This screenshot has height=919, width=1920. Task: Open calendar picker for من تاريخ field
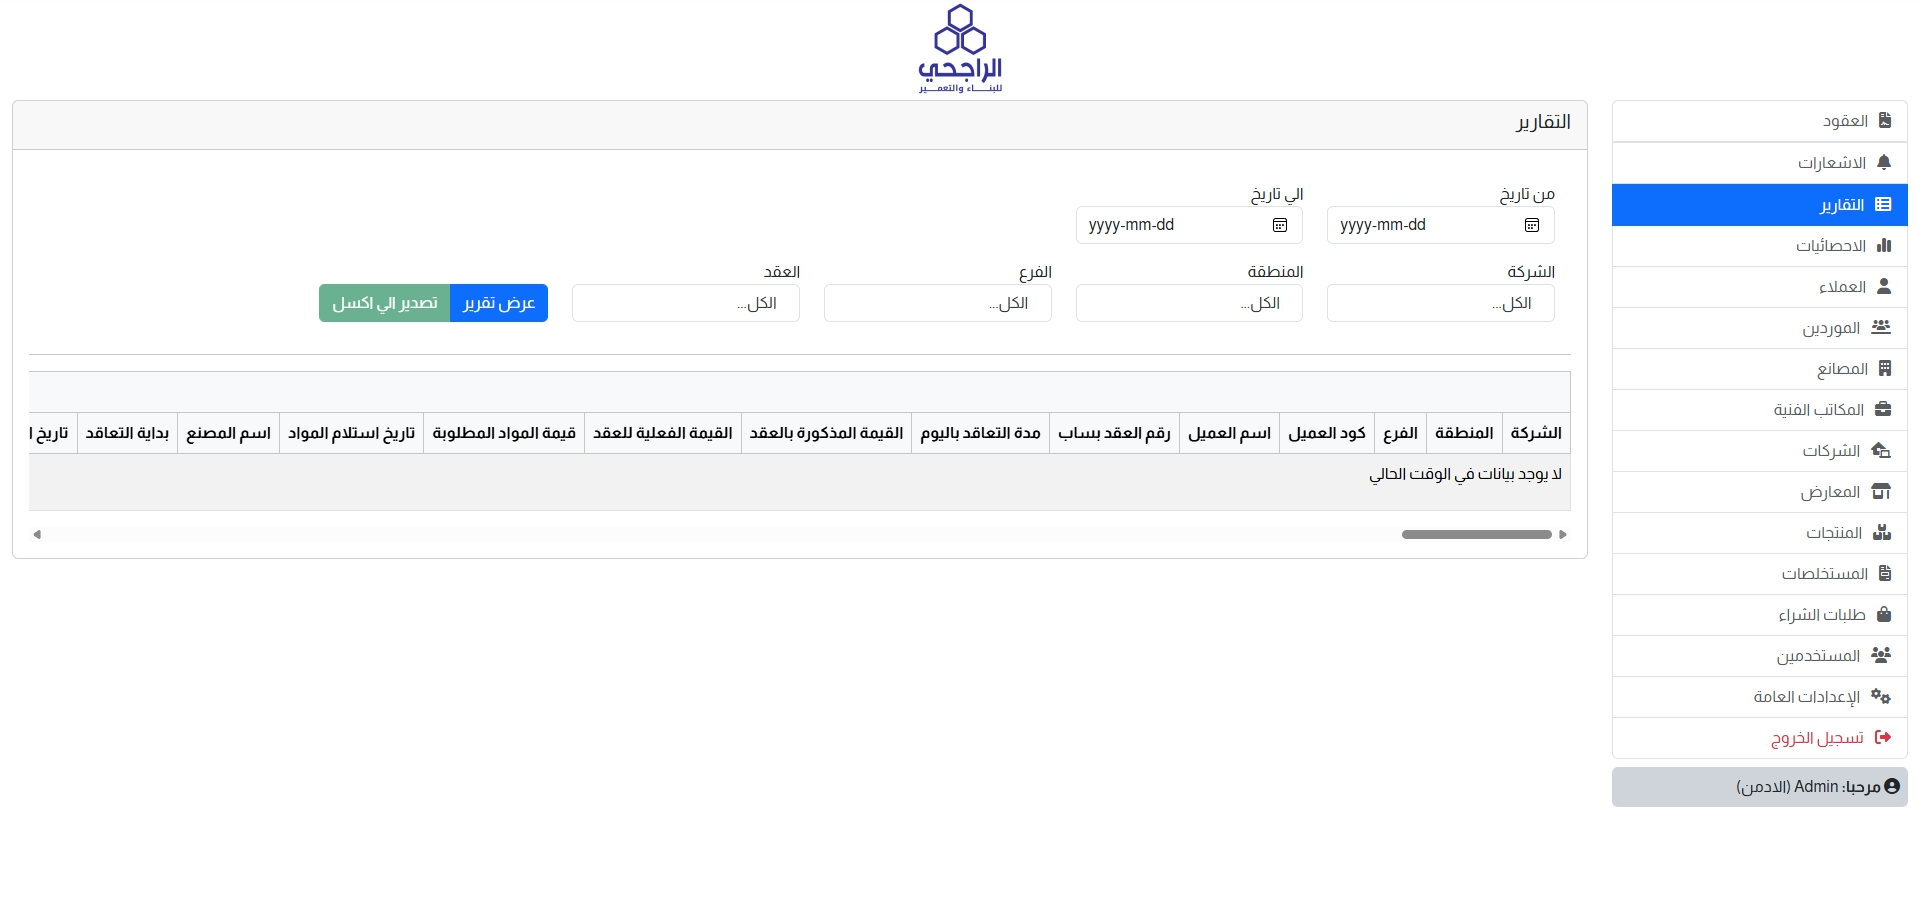pos(1531,225)
